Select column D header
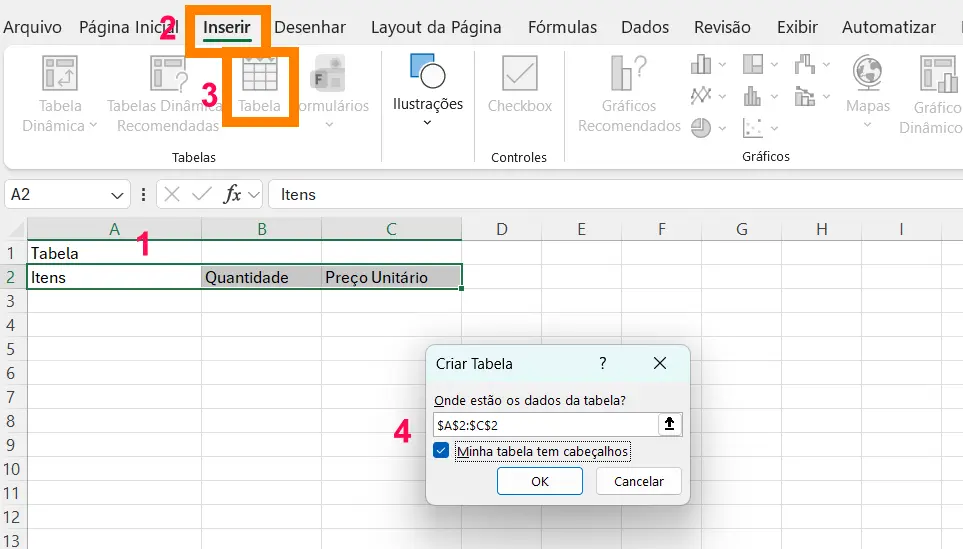Image resolution: width=963 pixels, height=549 pixels. pos(502,230)
